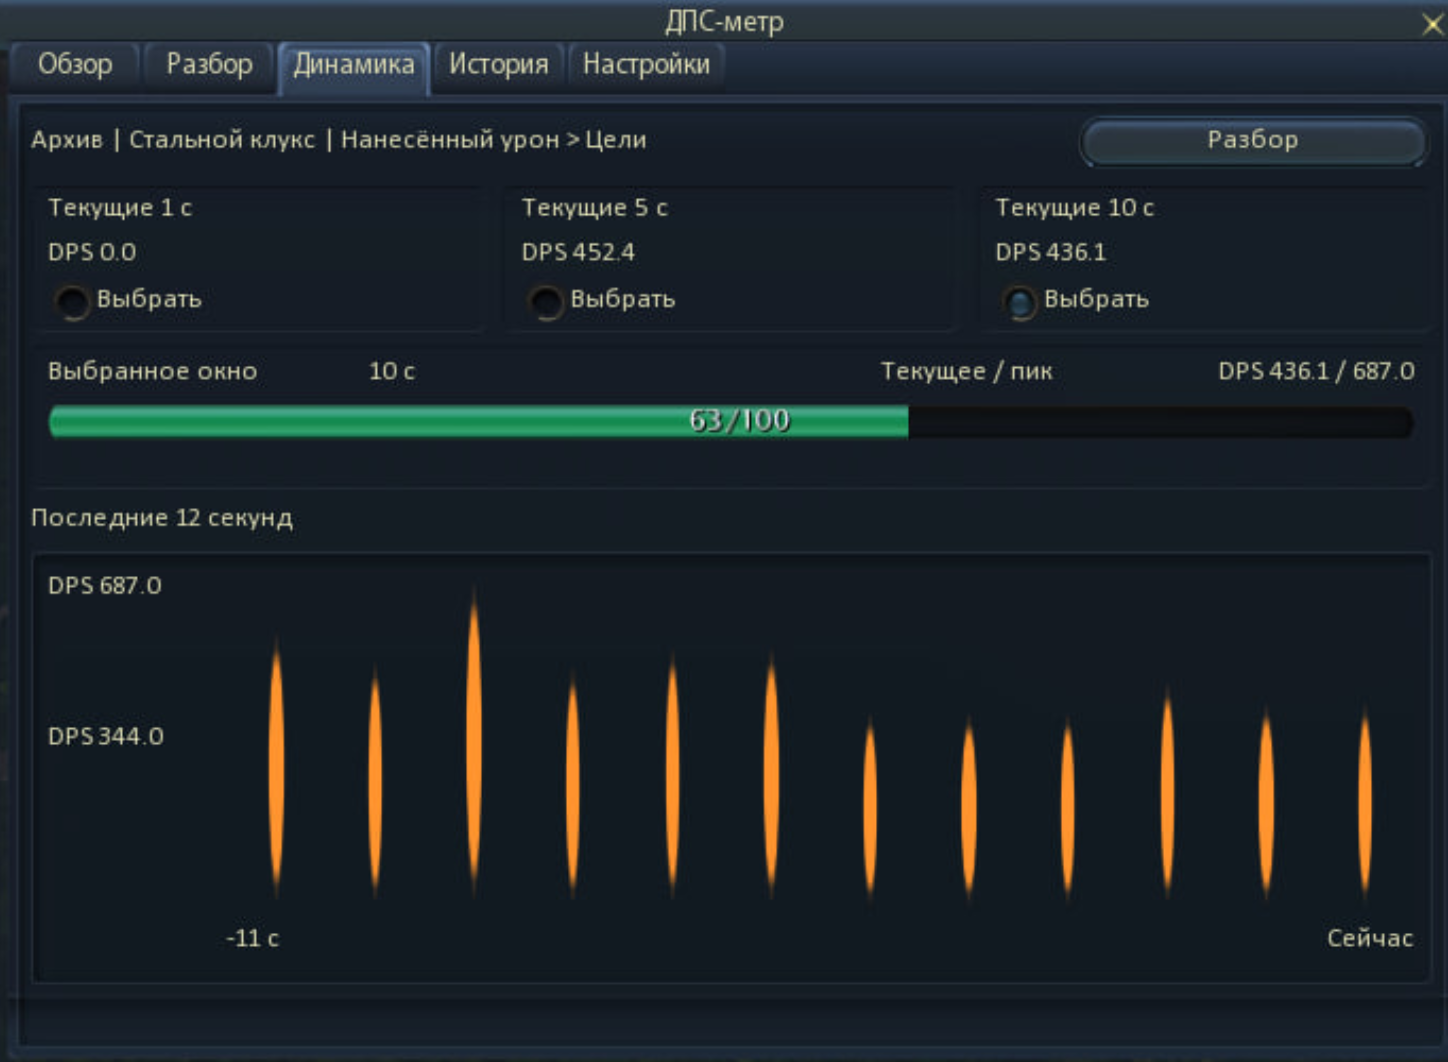Viewport: 1448px width, 1062px height.
Task: Click the DPS 0.0 value
Action: click(x=92, y=252)
